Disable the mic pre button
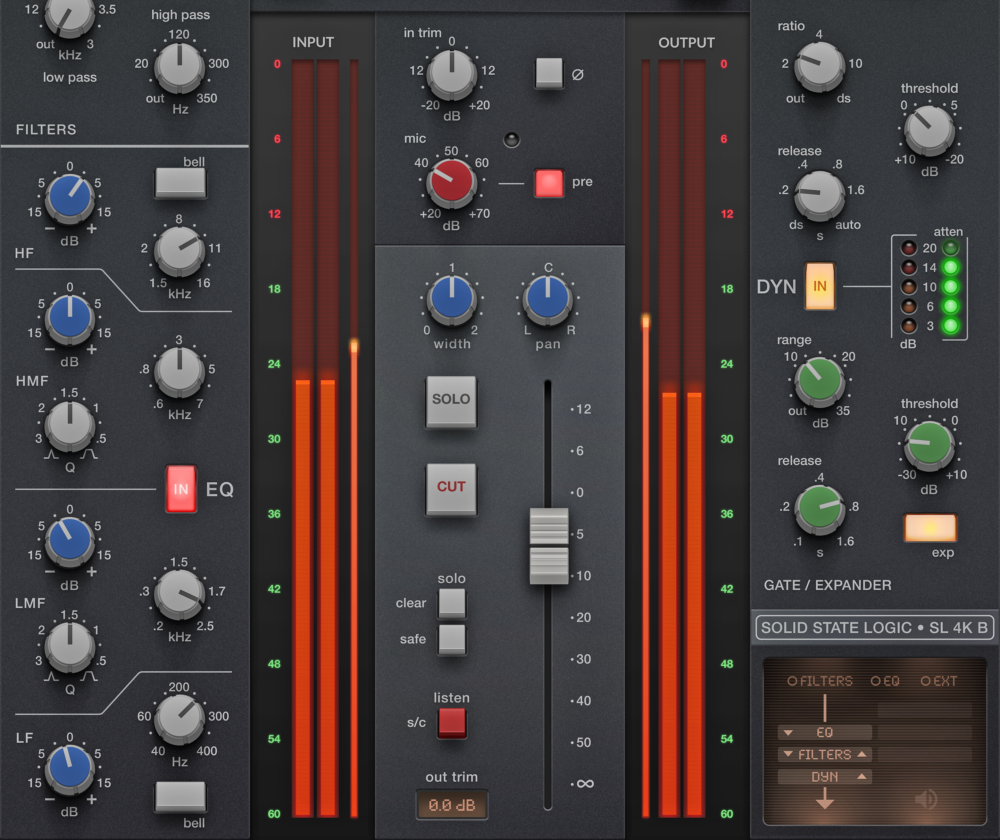This screenshot has height=840, width=1000. pos(548,183)
